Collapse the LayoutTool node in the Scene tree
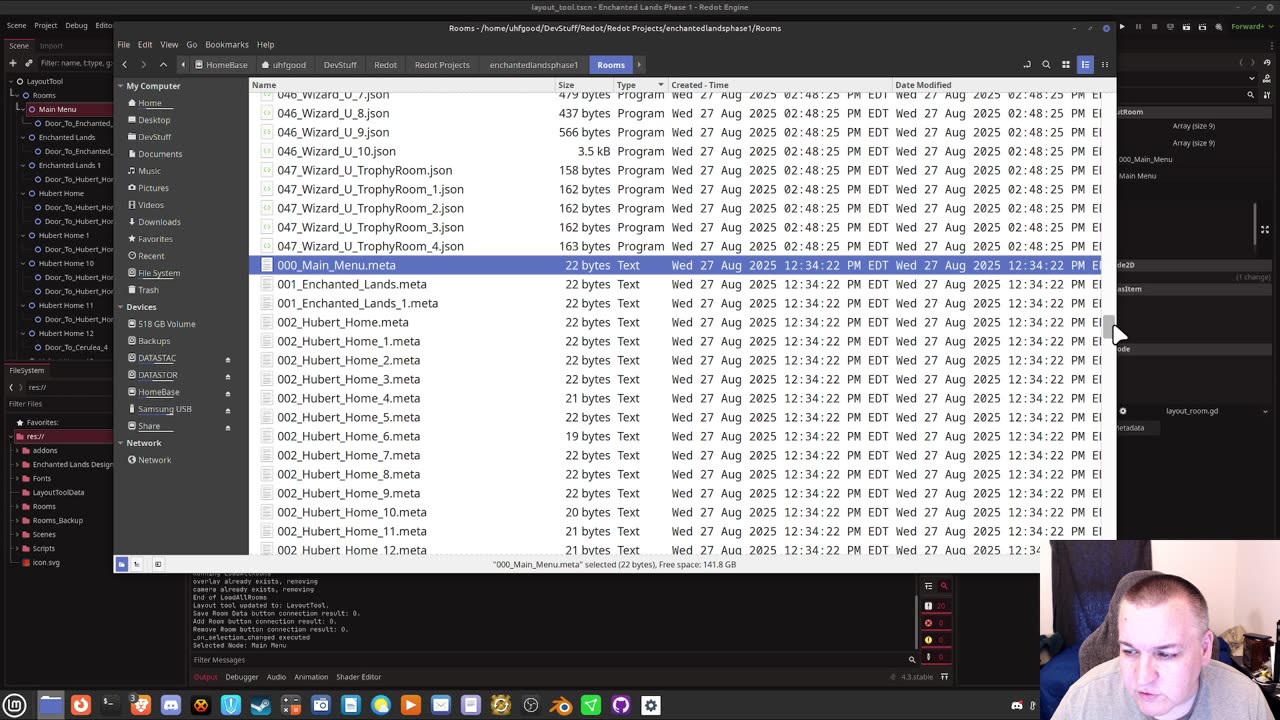Viewport: 1280px width, 720px height. (x=9, y=81)
